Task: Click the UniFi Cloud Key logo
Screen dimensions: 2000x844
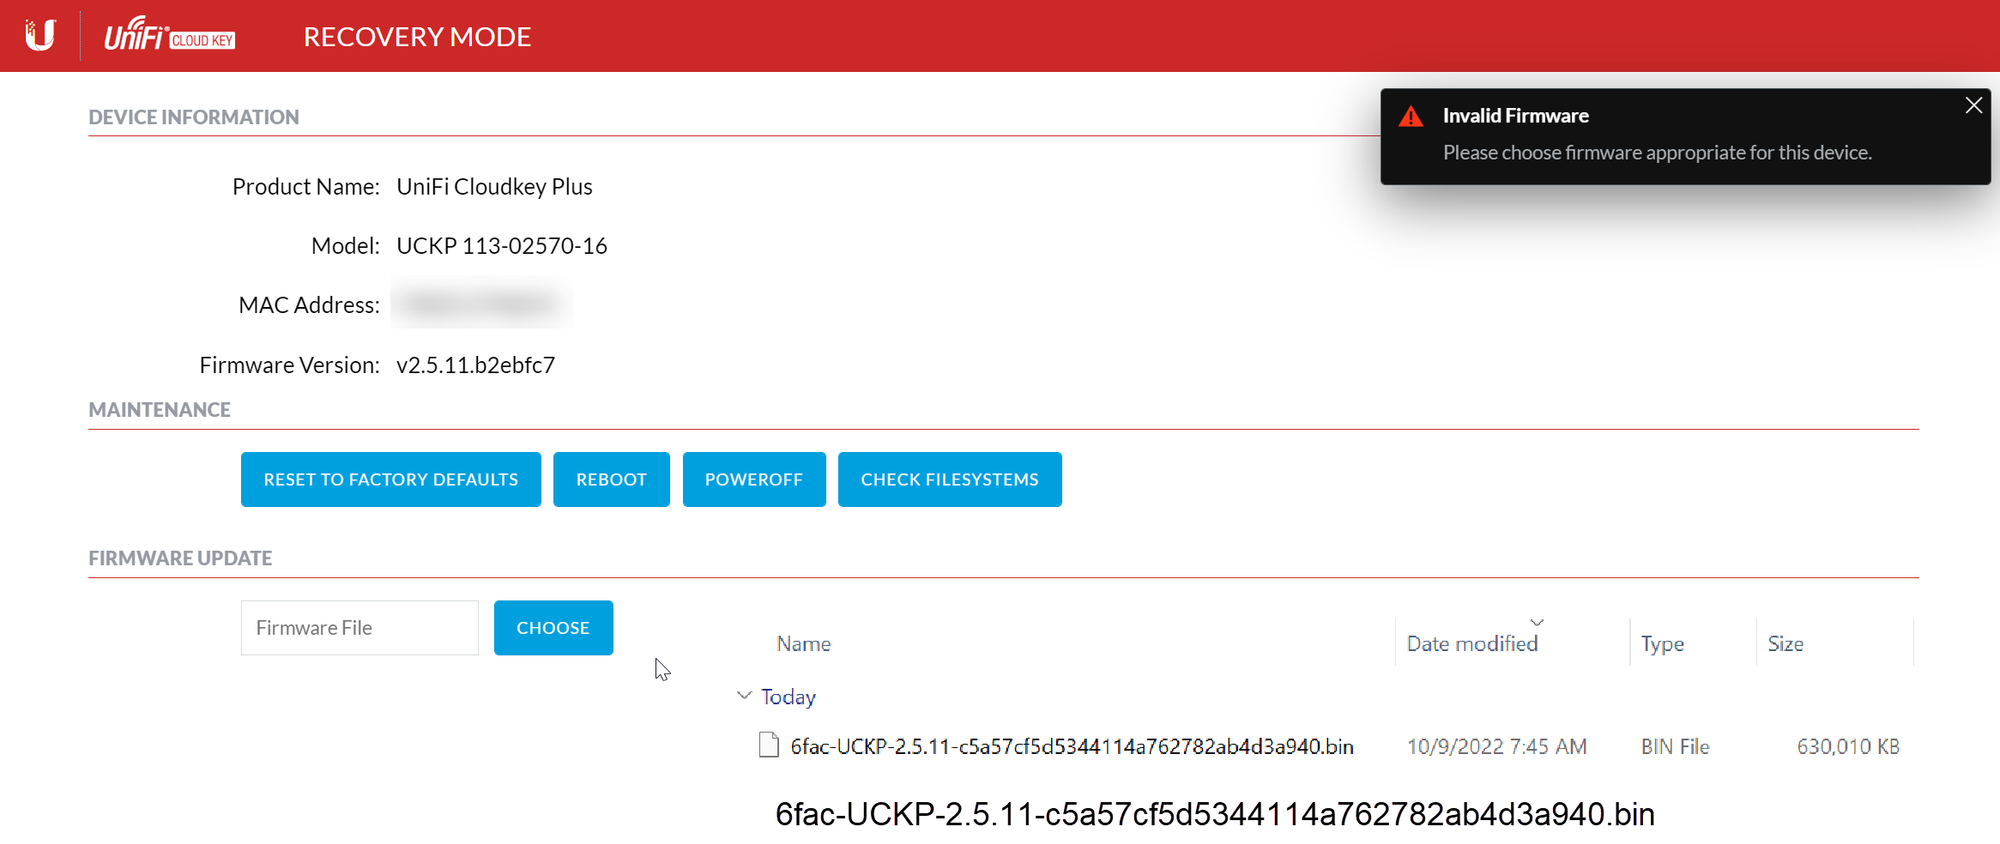Action: 170,36
